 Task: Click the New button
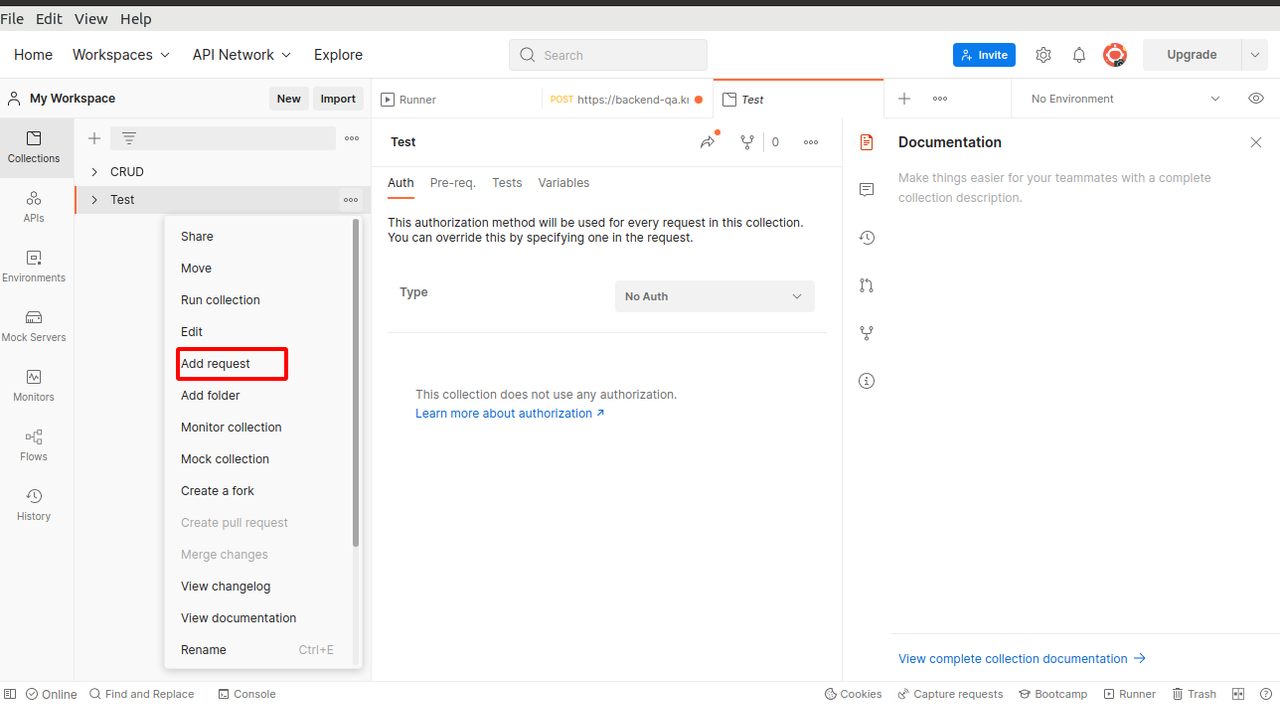point(289,98)
